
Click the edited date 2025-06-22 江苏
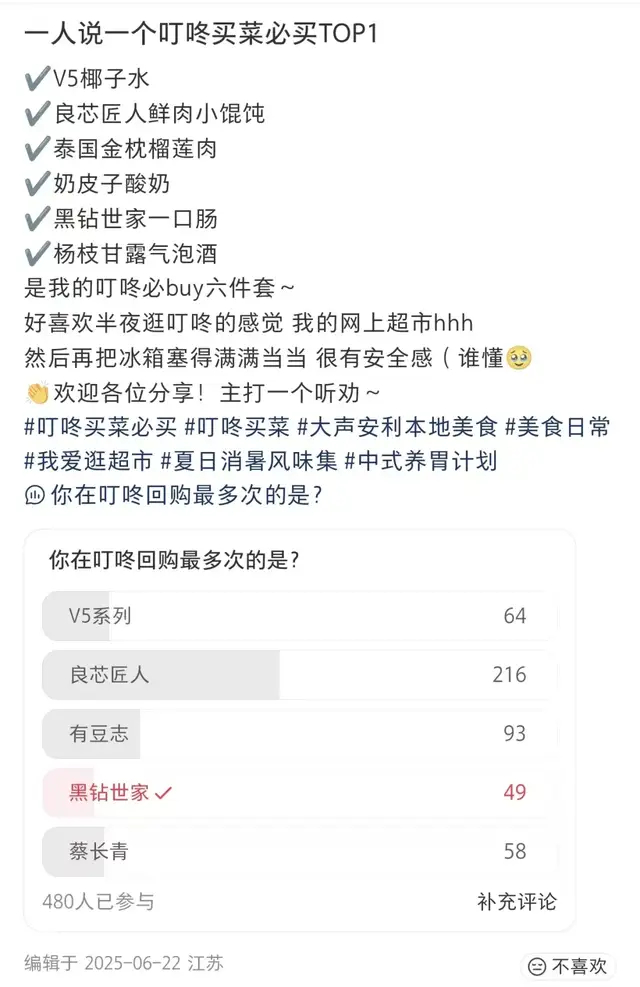[124, 963]
